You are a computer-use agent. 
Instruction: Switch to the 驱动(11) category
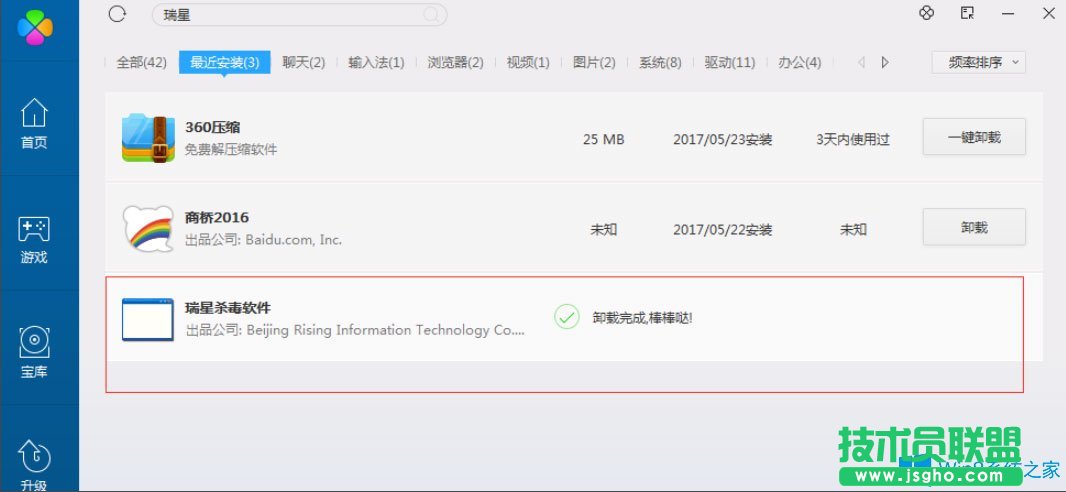click(x=729, y=63)
